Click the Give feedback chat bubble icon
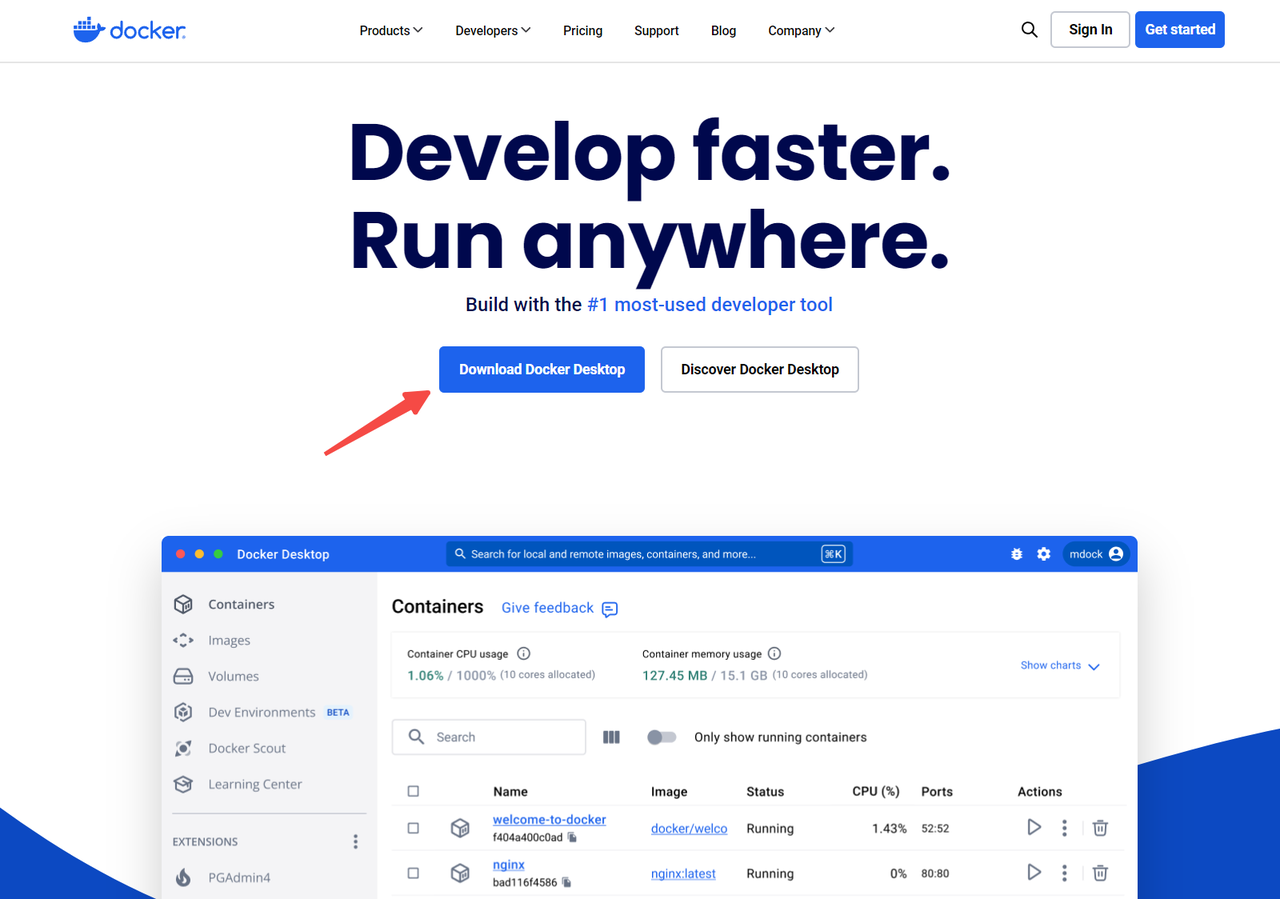 point(610,609)
